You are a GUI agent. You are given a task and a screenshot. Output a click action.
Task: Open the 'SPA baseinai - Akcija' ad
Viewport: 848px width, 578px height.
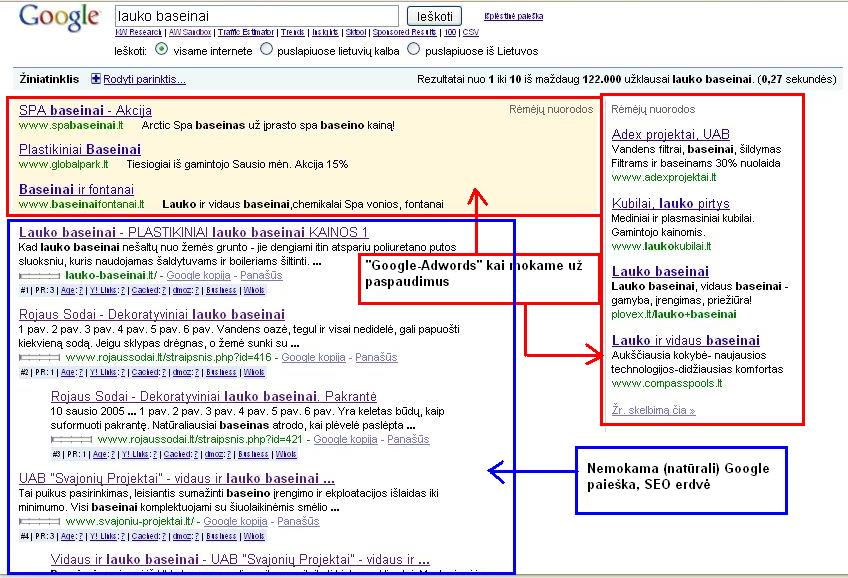[85, 110]
